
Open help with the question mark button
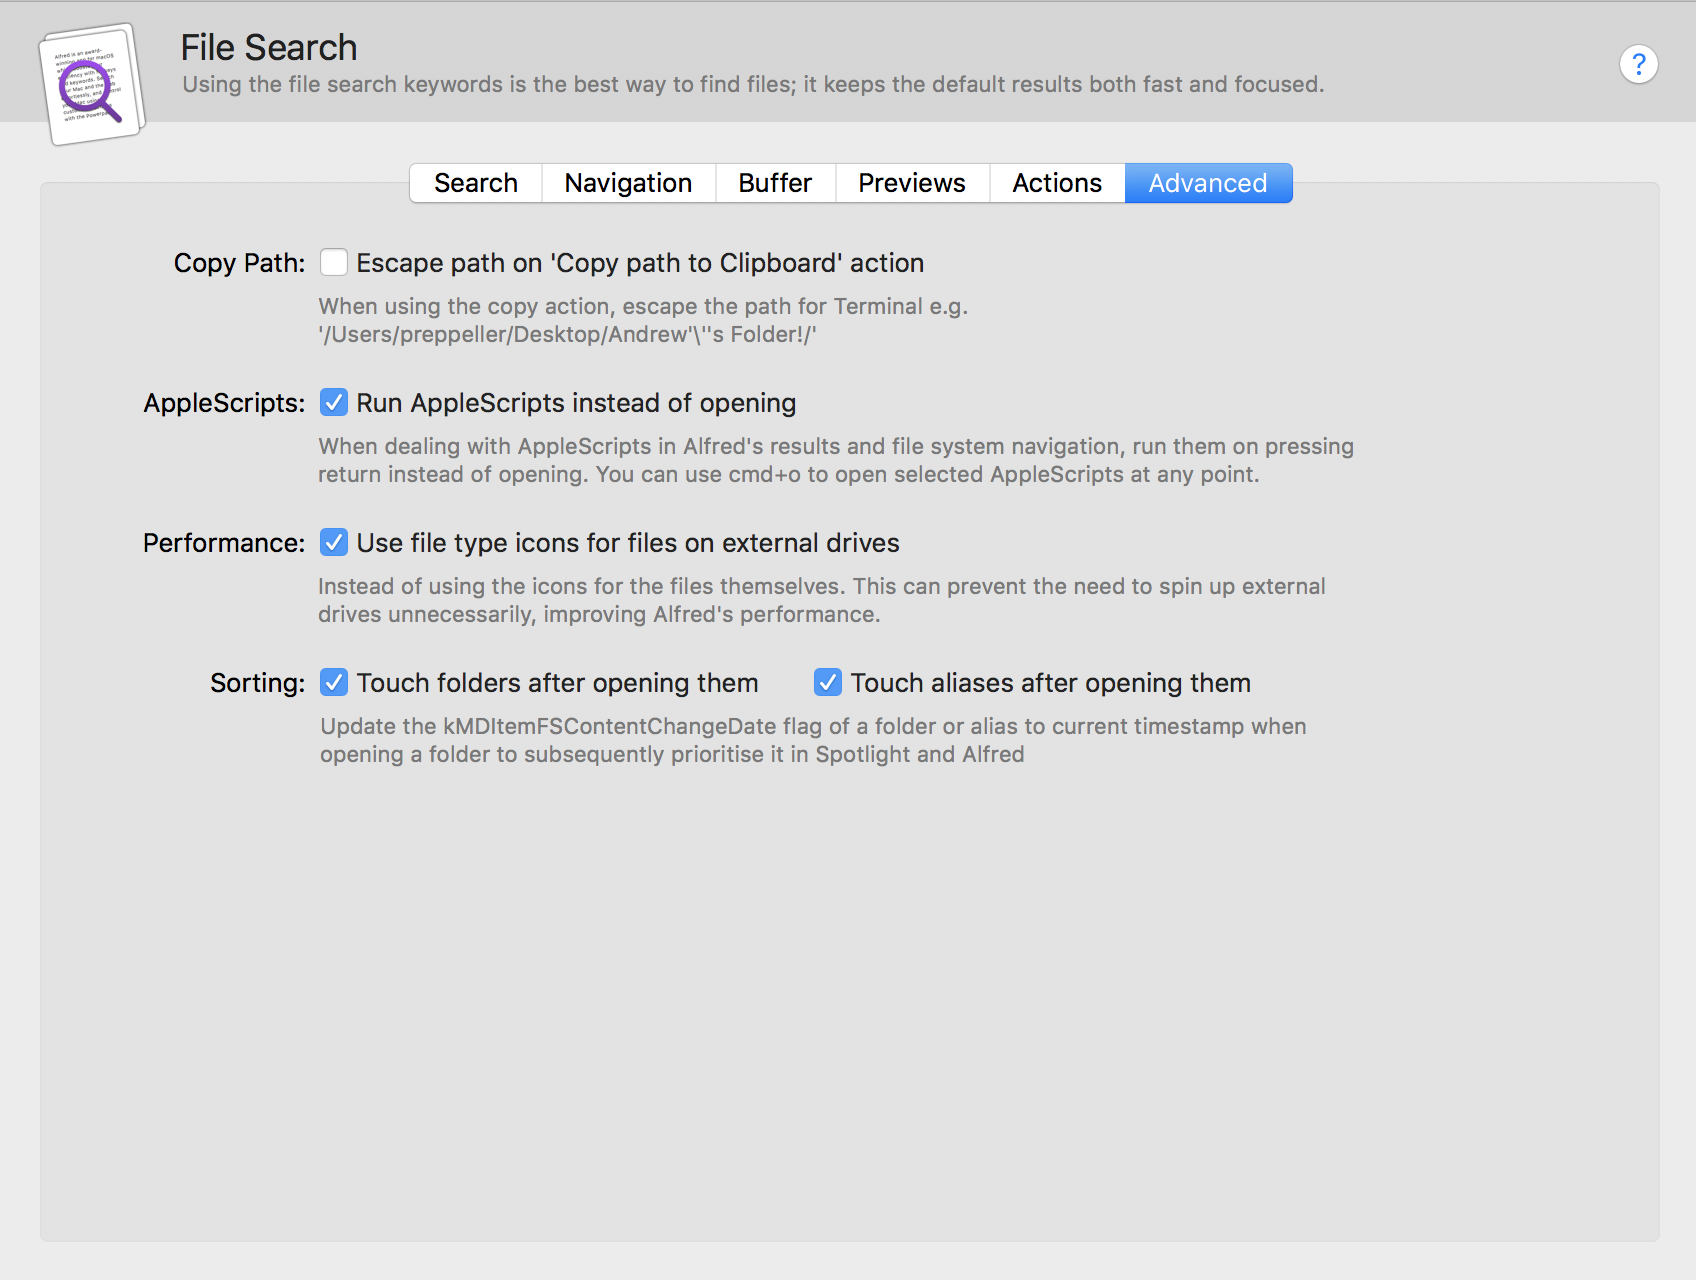(1638, 65)
